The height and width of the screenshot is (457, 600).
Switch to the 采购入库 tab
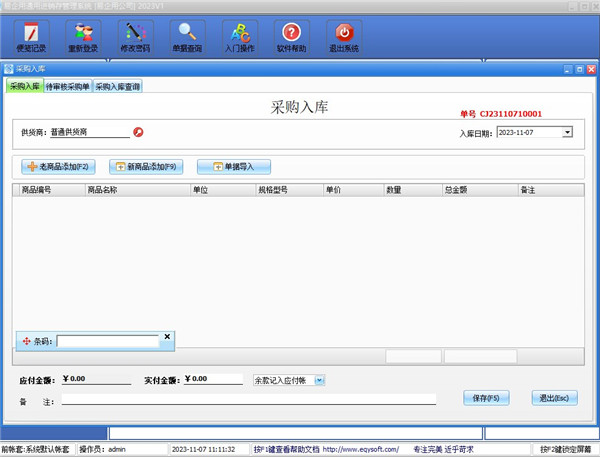click(24, 86)
